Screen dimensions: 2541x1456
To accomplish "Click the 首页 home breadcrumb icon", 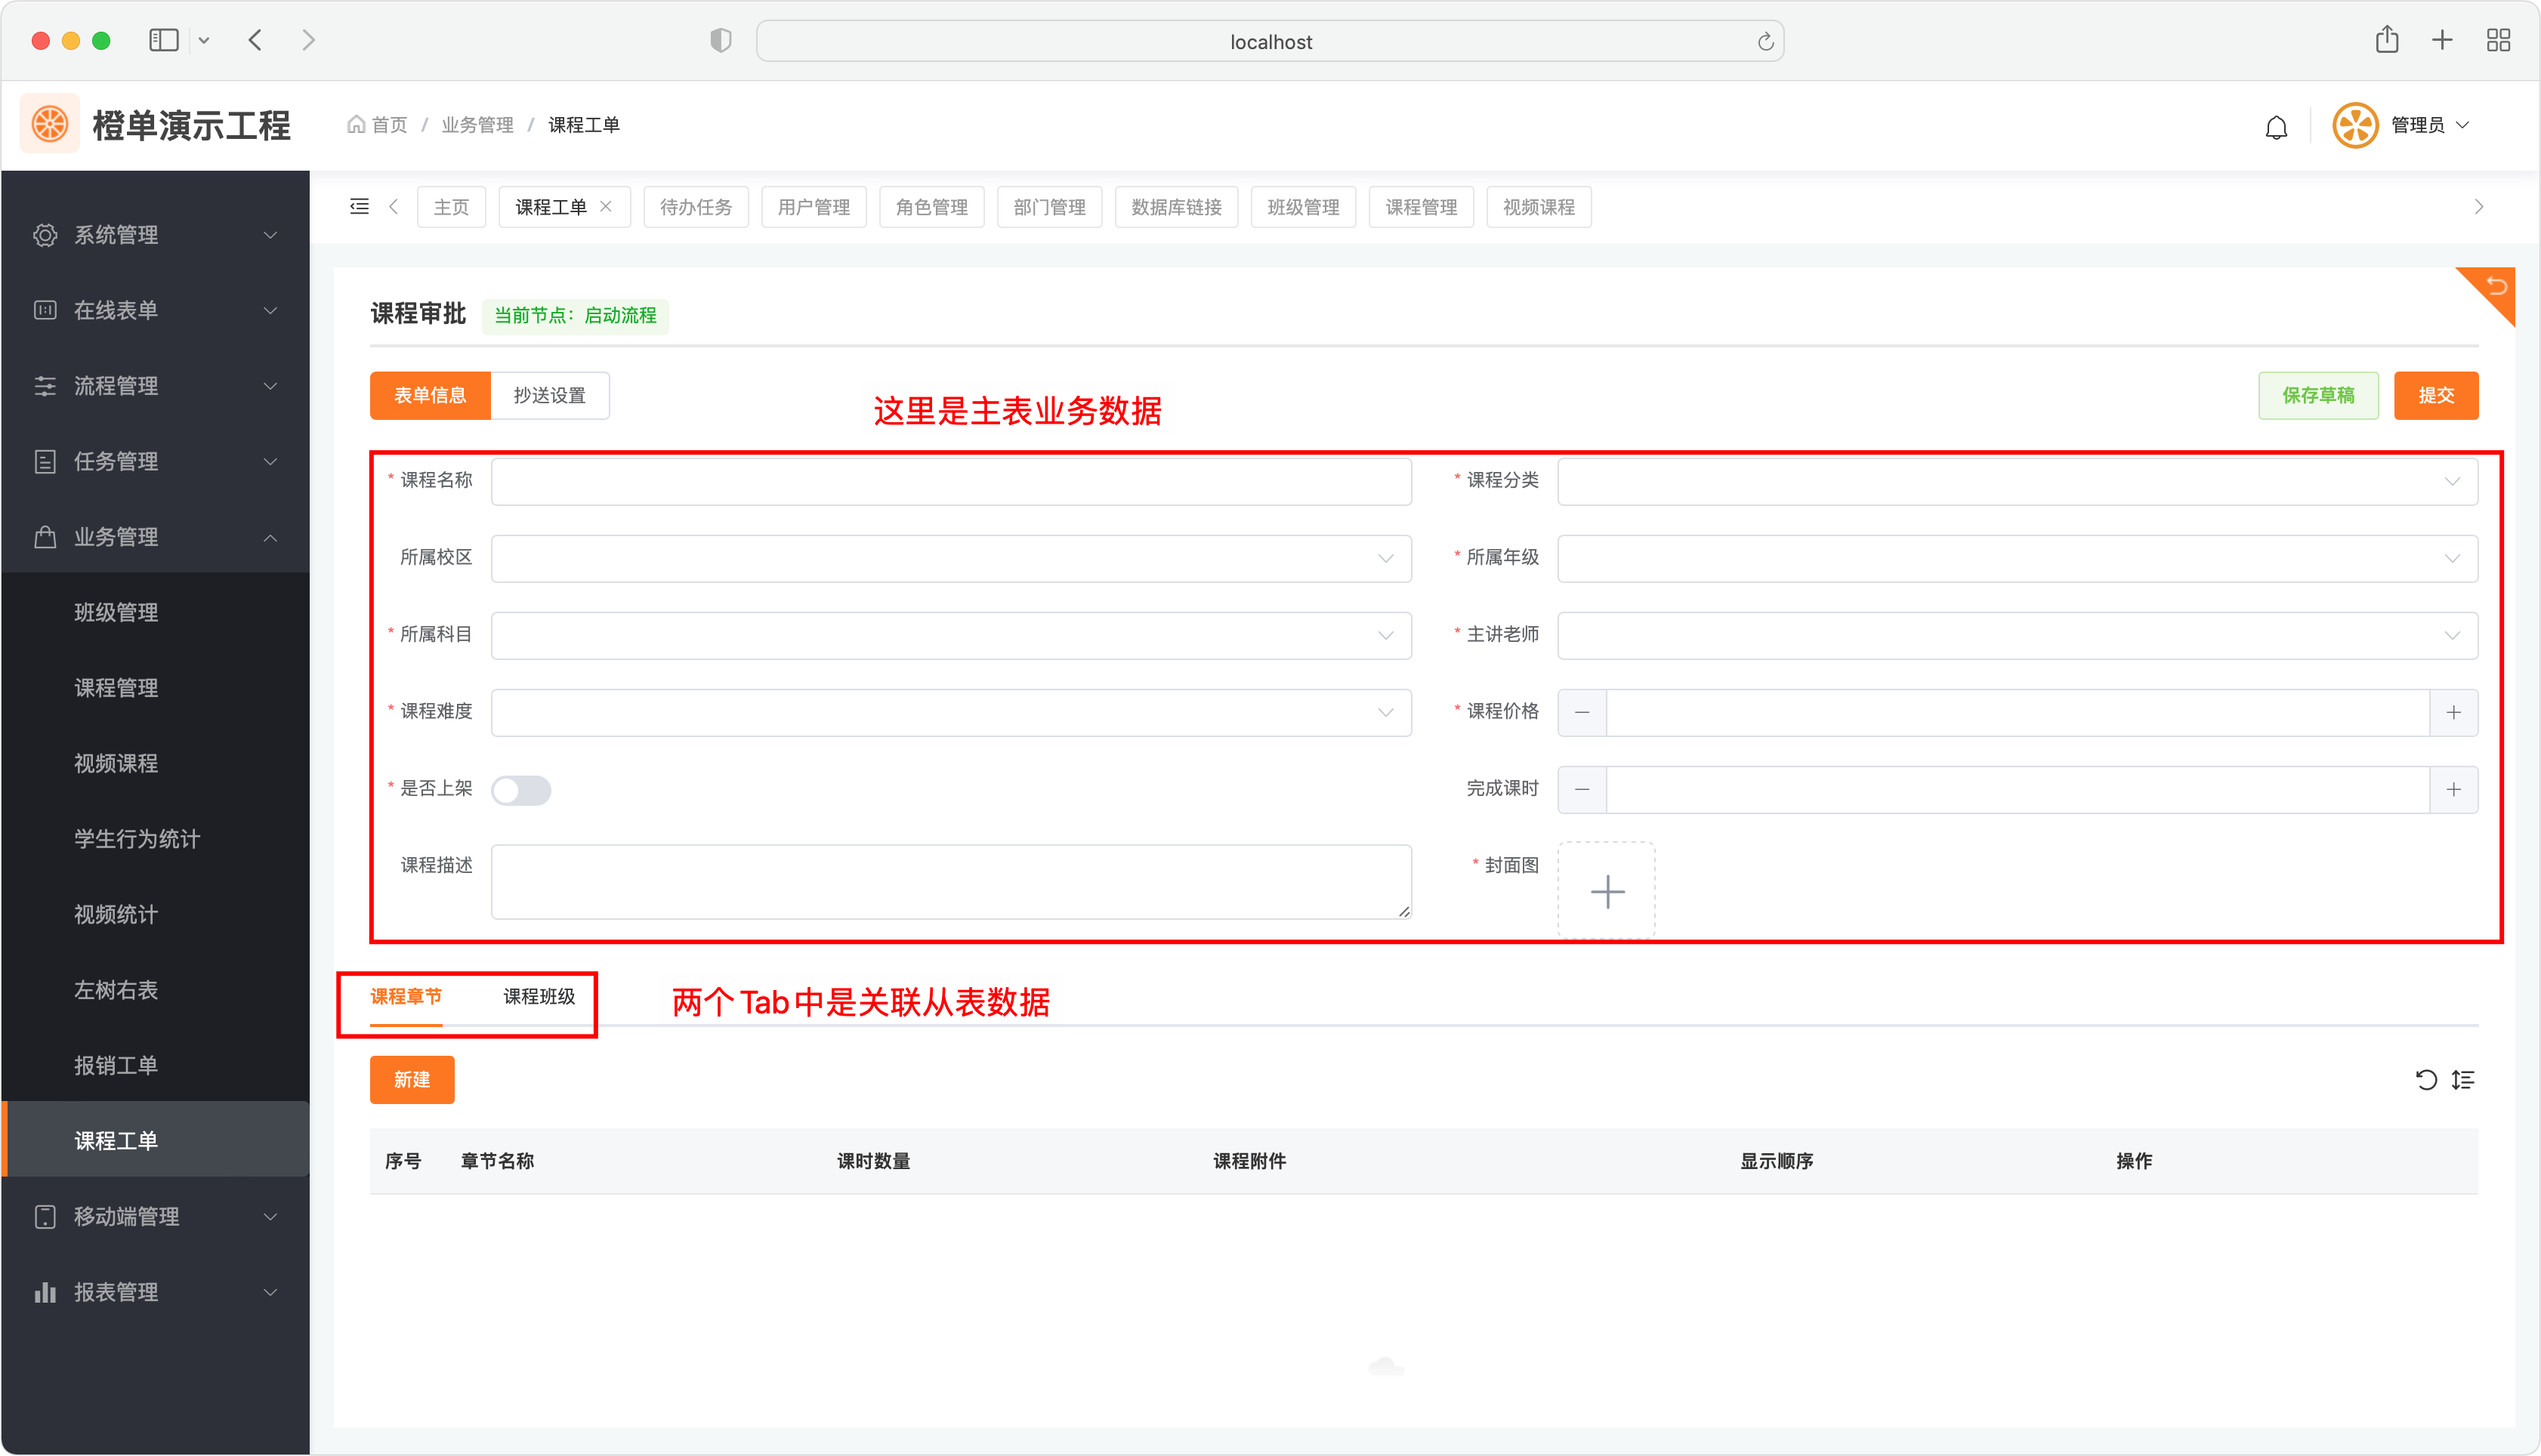I will [356, 124].
